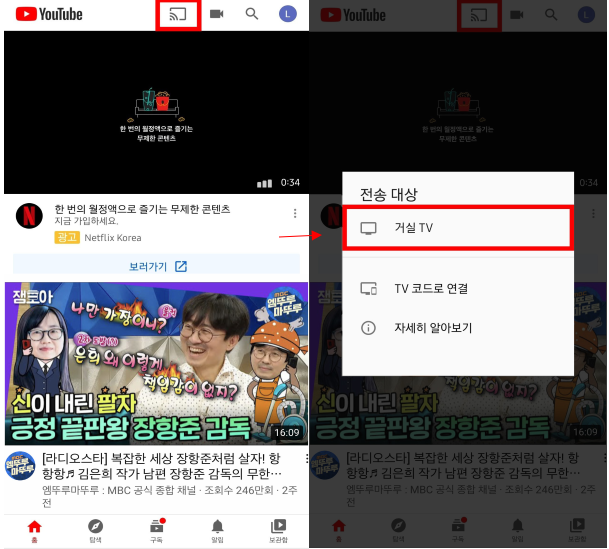This screenshot has width=609, height=549.
Task: Open the 엠뚜루마뚜루 channel avatar in left screen
Action: [x=20, y=466]
